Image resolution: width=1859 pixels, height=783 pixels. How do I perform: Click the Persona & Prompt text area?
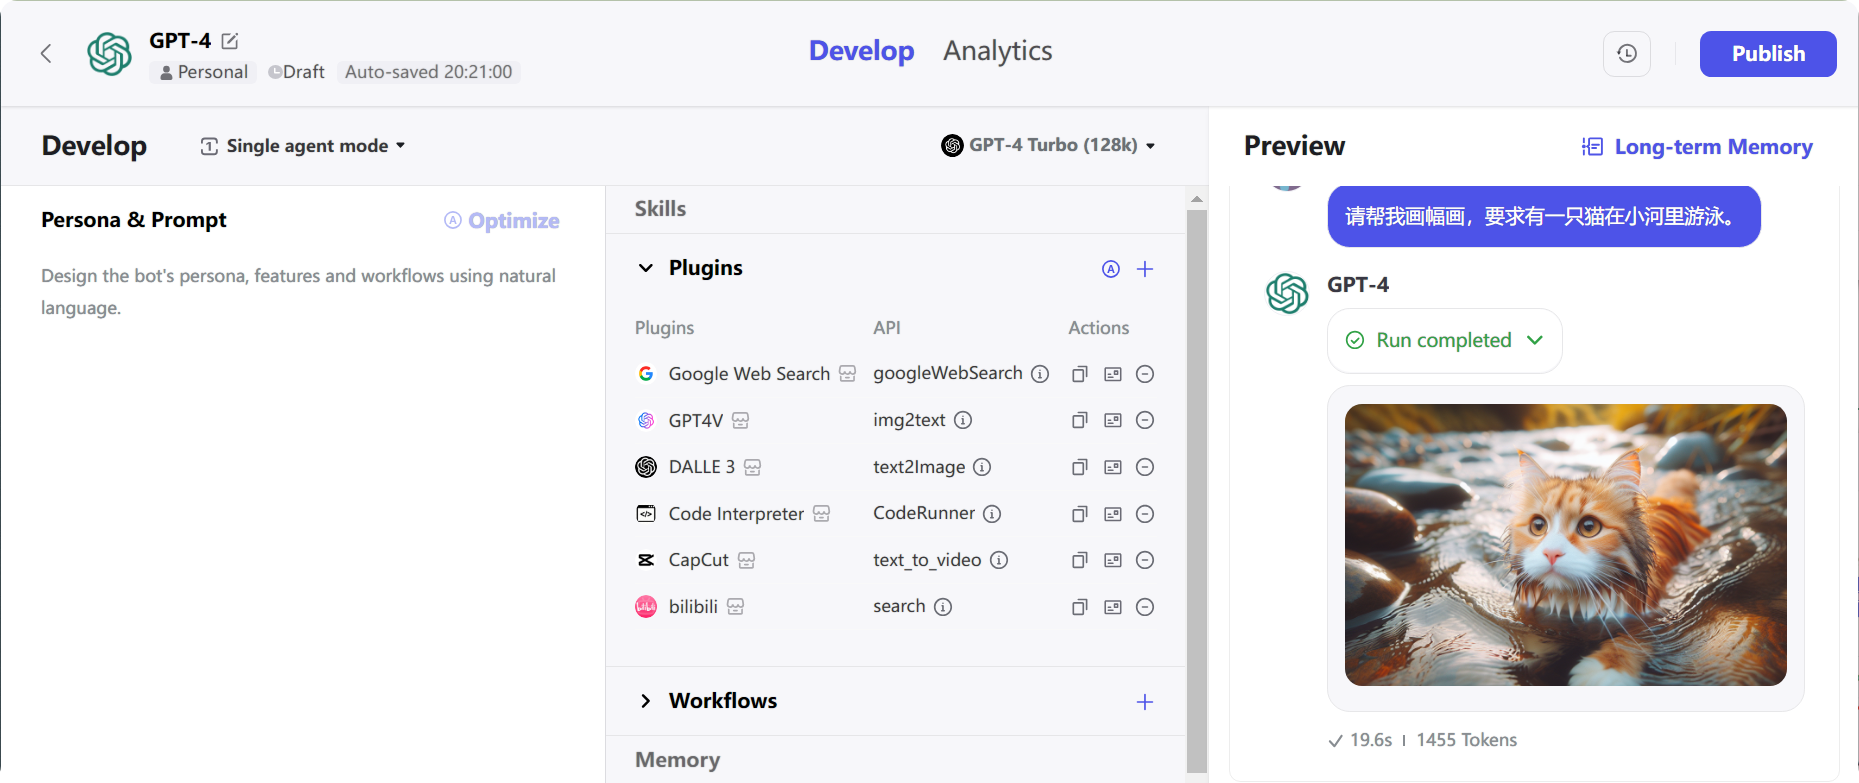coord(302,292)
